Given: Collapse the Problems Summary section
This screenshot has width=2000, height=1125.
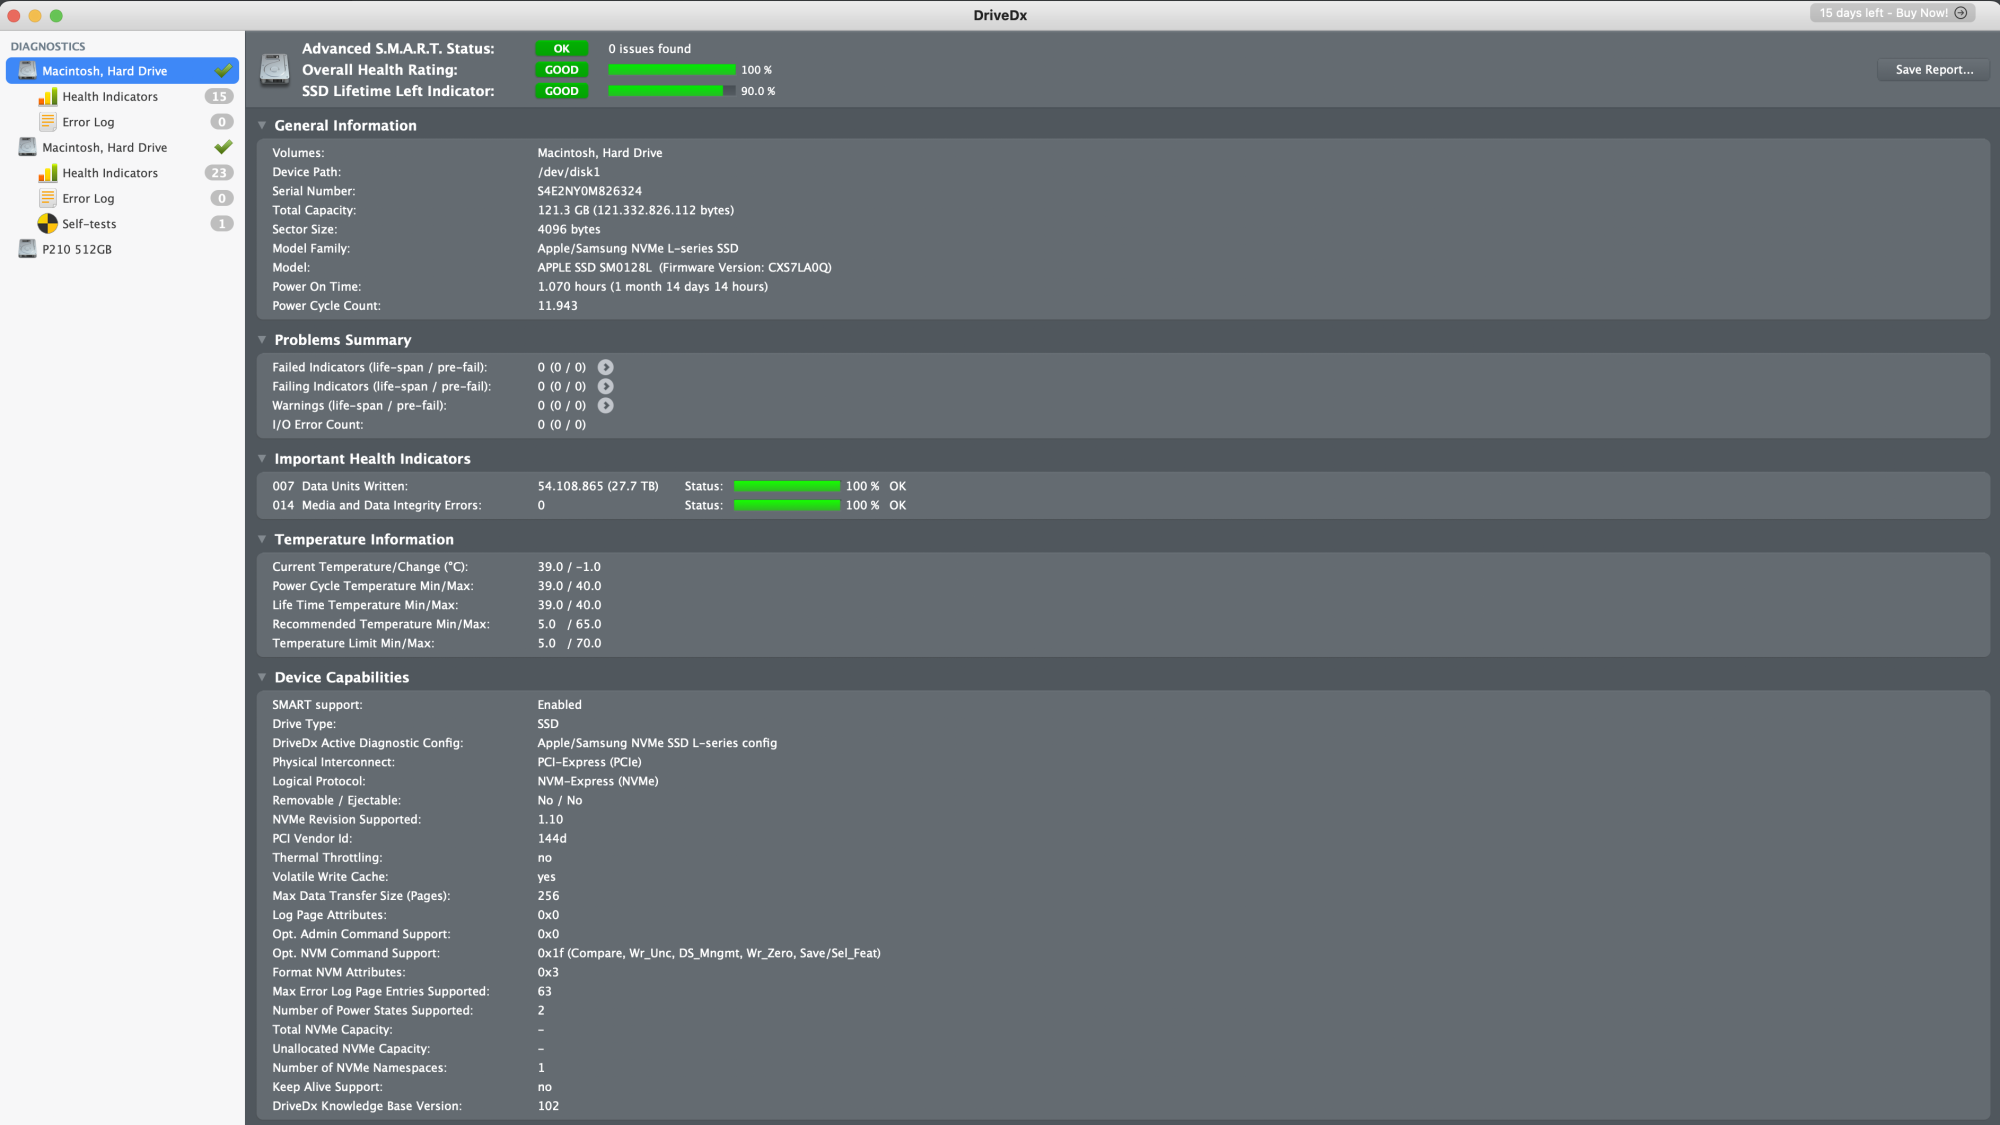Looking at the screenshot, I should [262, 340].
